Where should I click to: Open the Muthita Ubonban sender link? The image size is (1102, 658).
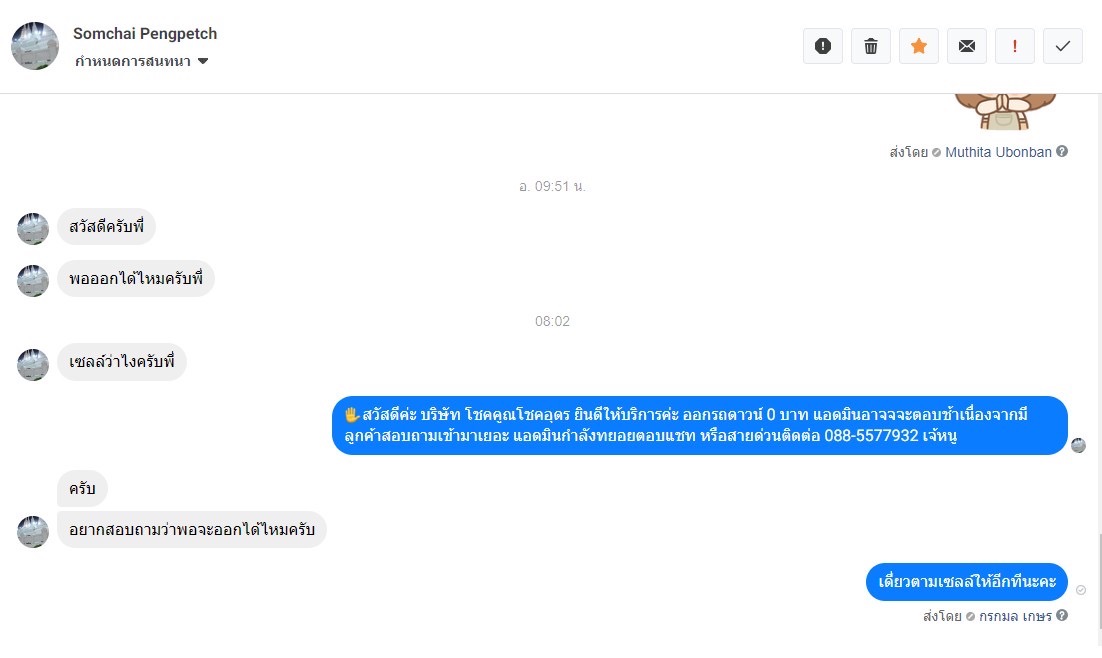[998, 152]
